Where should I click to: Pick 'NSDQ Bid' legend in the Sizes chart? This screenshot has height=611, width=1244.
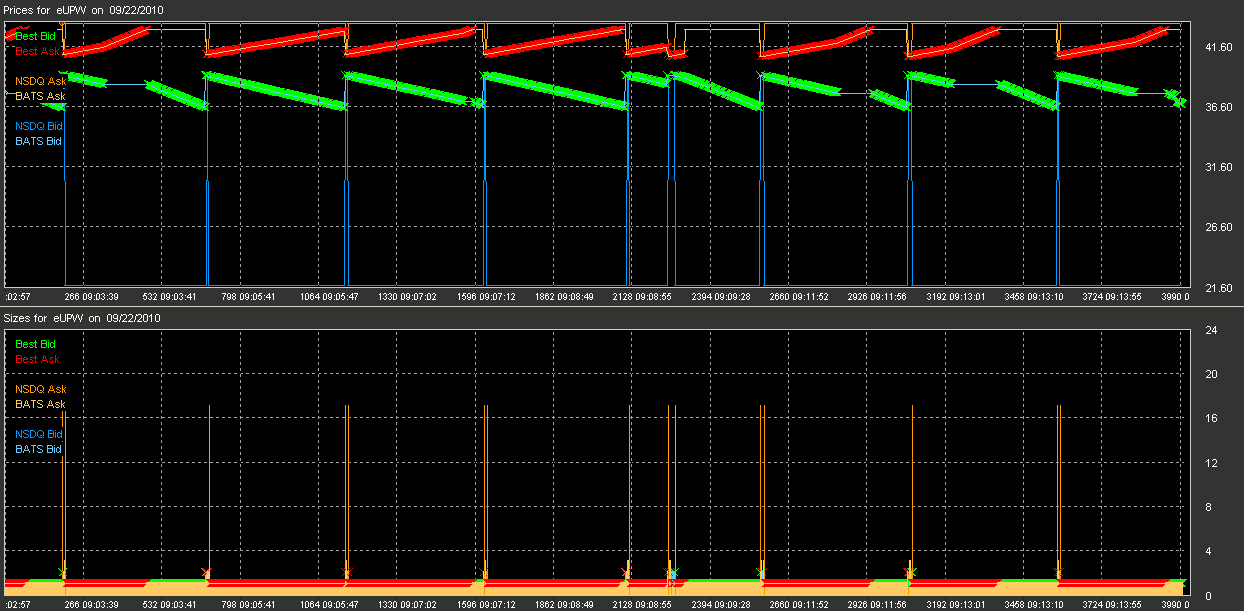[39, 434]
